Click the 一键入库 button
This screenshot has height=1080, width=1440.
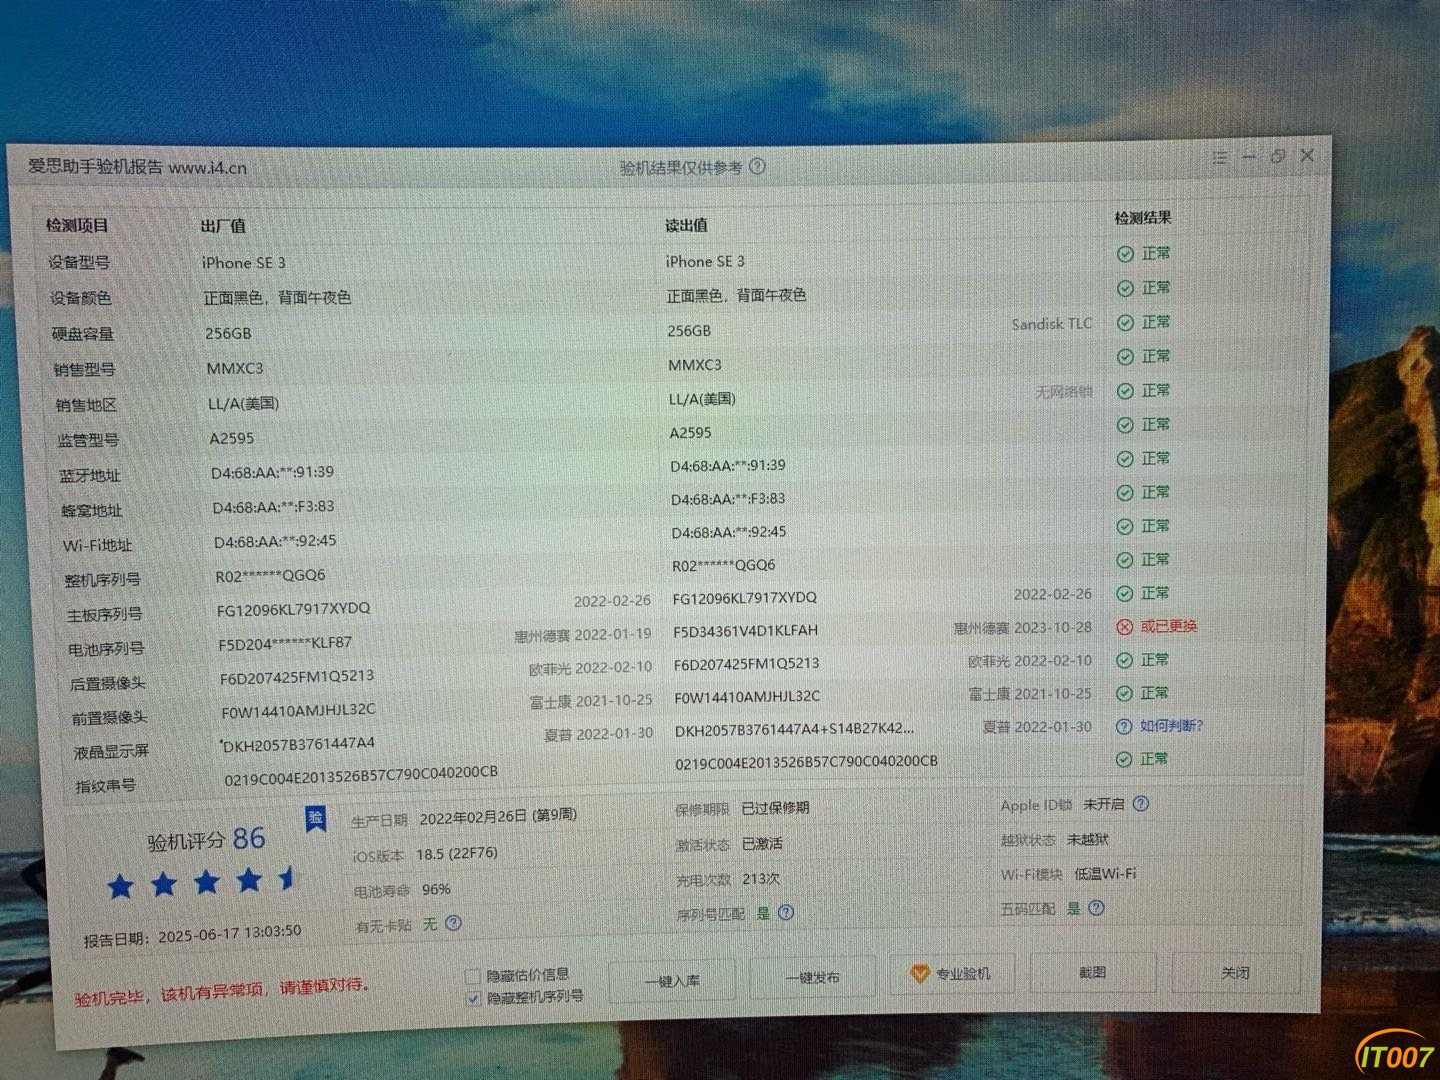(x=672, y=981)
